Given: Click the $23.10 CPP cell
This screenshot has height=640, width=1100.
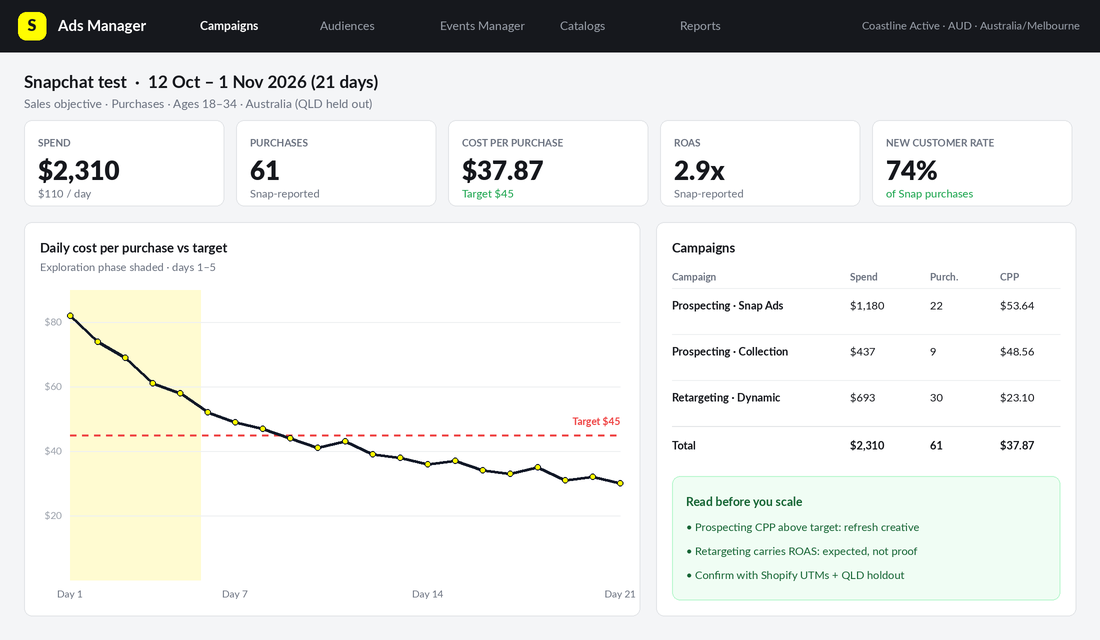Looking at the screenshot, I should (1017, 398).
